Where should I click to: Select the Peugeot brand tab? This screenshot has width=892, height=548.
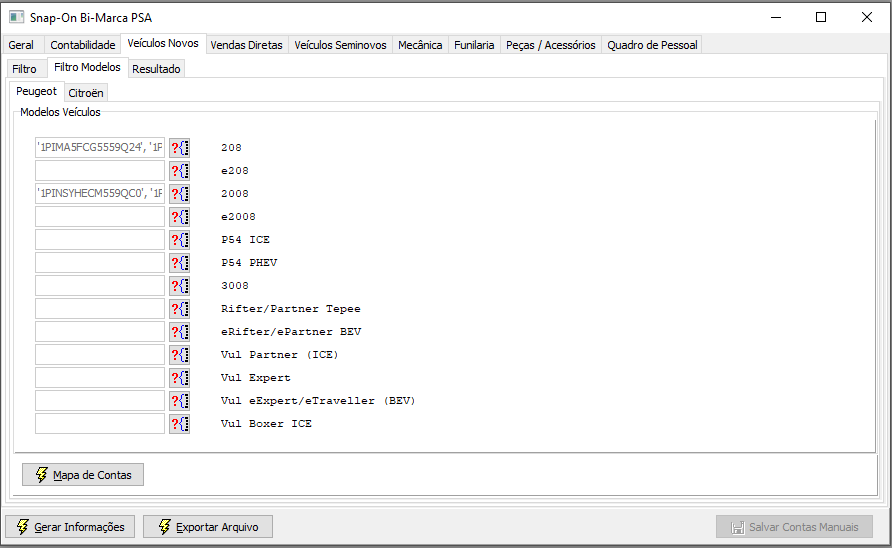point(36,91)
